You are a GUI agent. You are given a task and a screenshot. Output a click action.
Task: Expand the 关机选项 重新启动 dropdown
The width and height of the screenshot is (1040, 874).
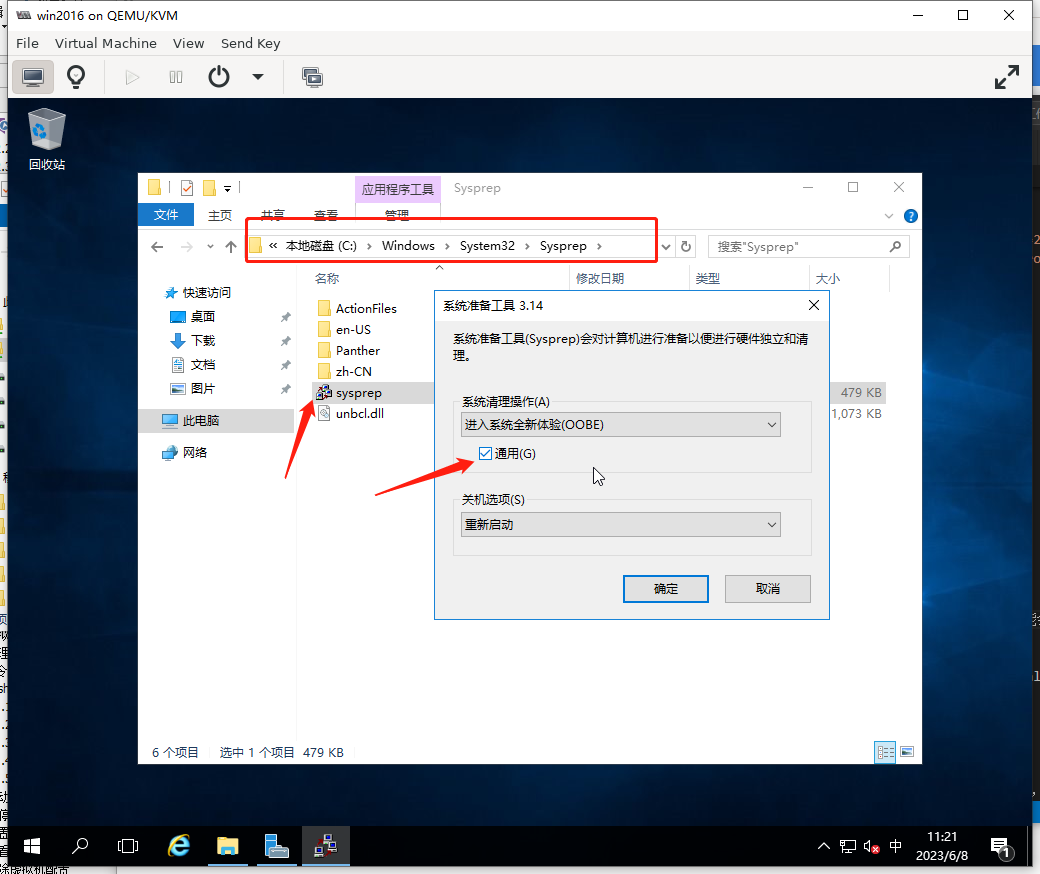tap(621, 524)
